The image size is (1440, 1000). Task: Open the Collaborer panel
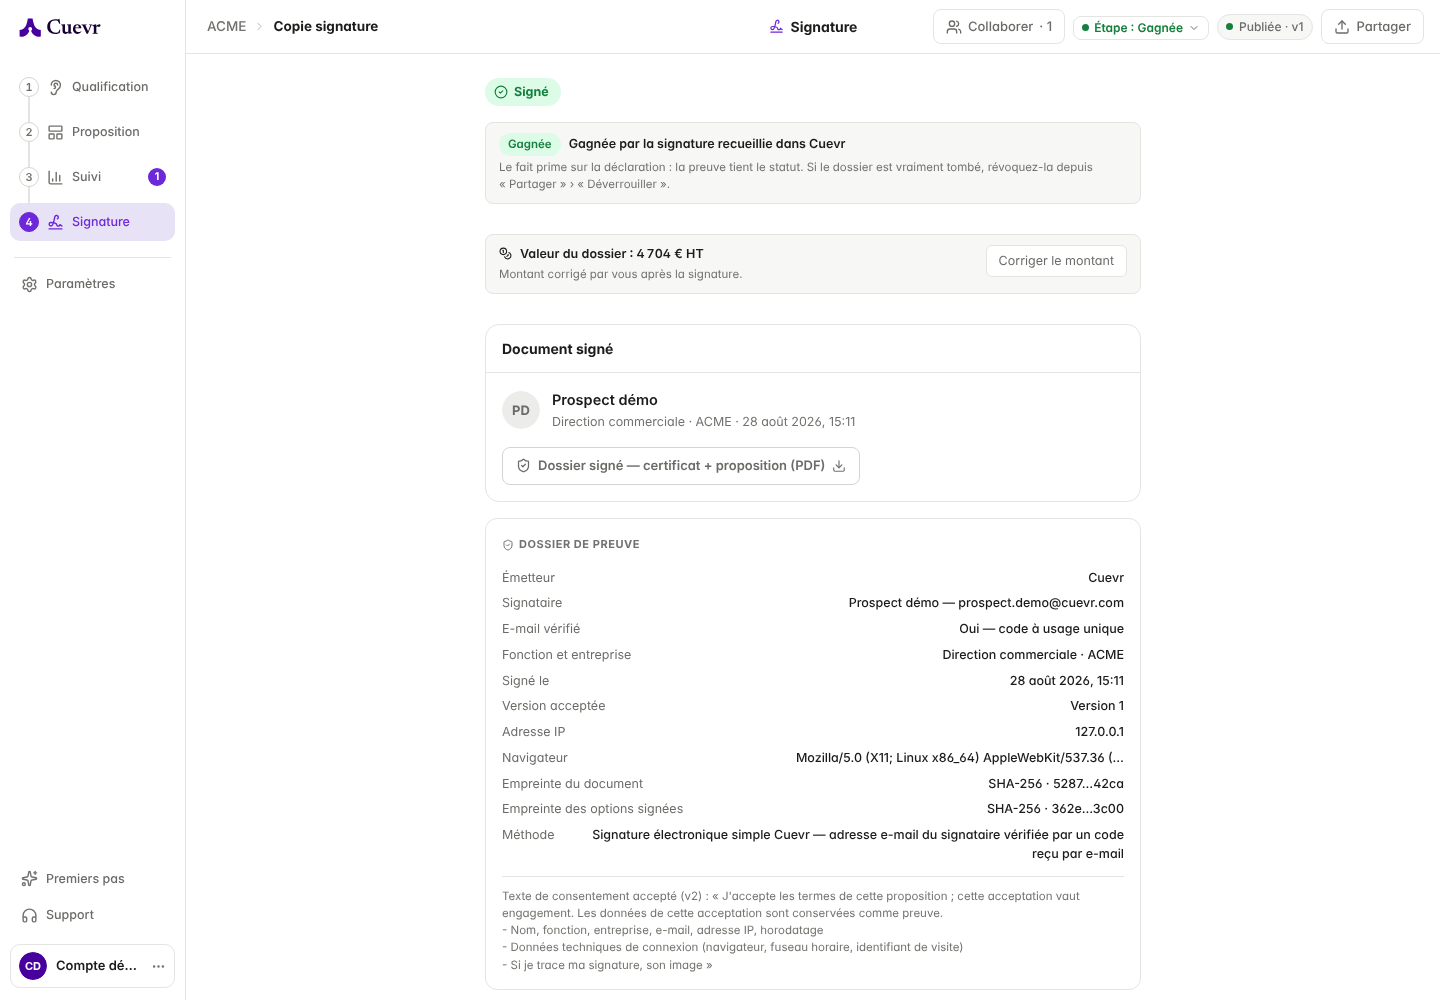999,27
